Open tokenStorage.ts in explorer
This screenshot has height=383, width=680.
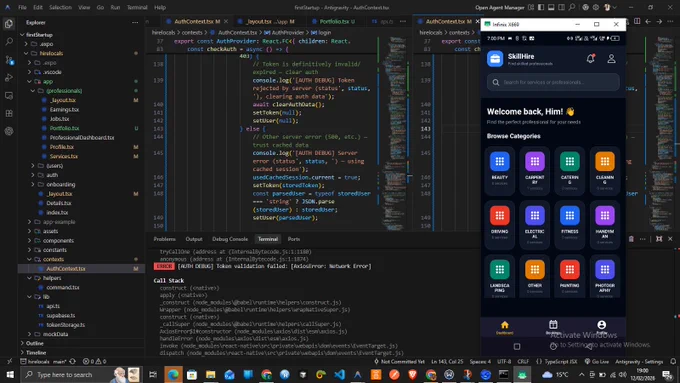(65, 325)
